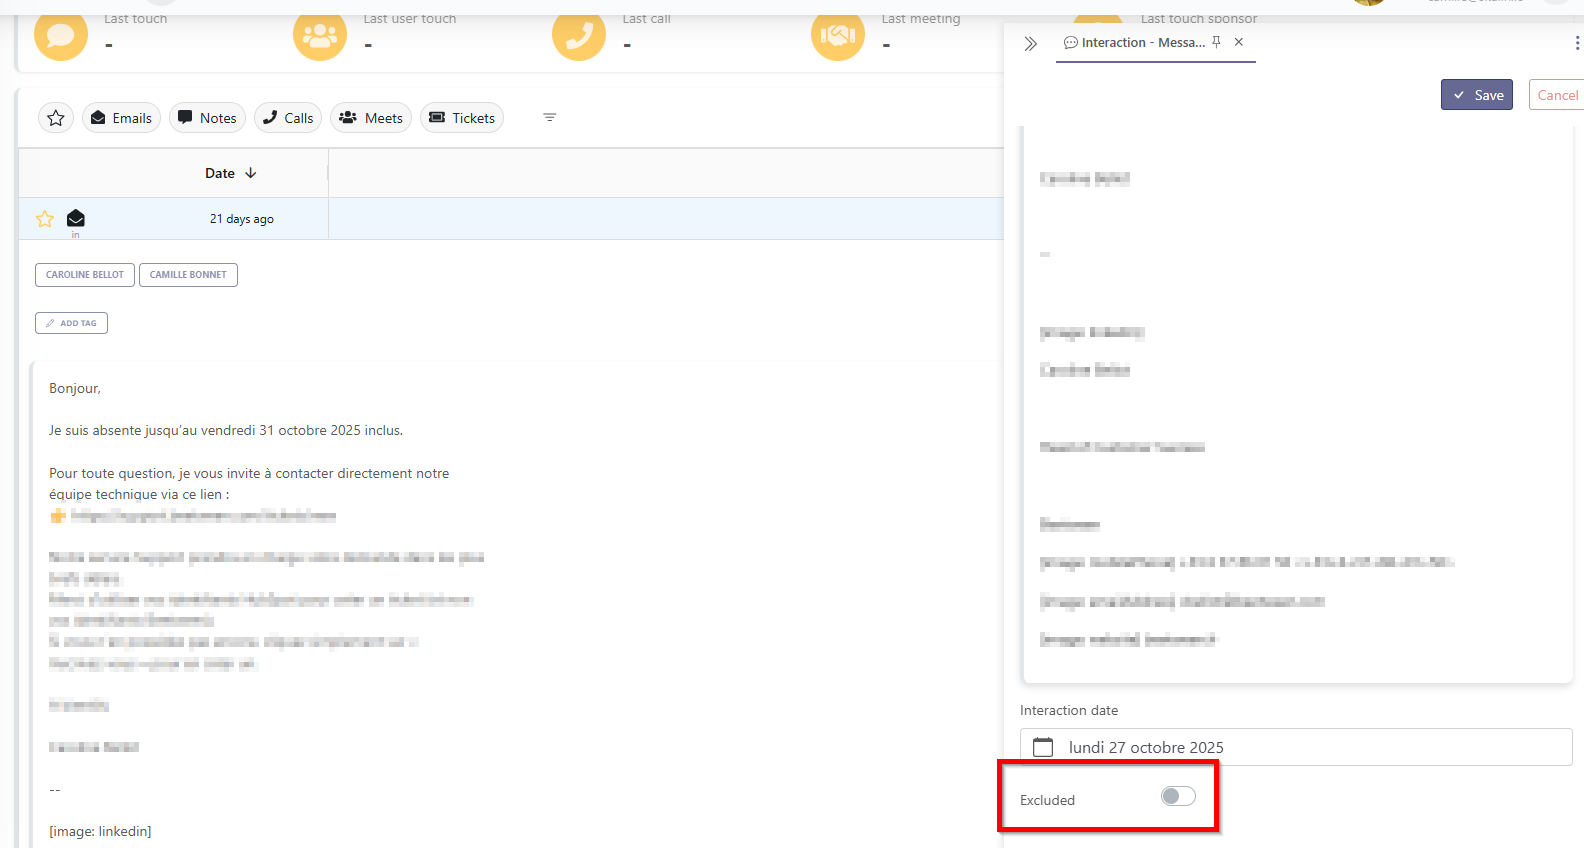This screenshot has height=848, width=1584.
Task: Click the open envelope icon in row
Action: (x=76, y=219)
